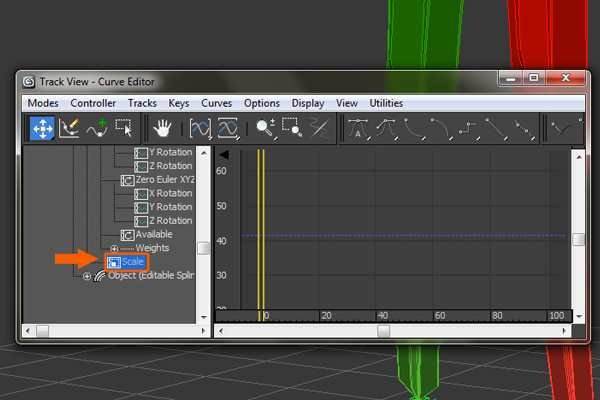
Task: Select the Zoom magnifier tool
Action: (x=266, y=128)
